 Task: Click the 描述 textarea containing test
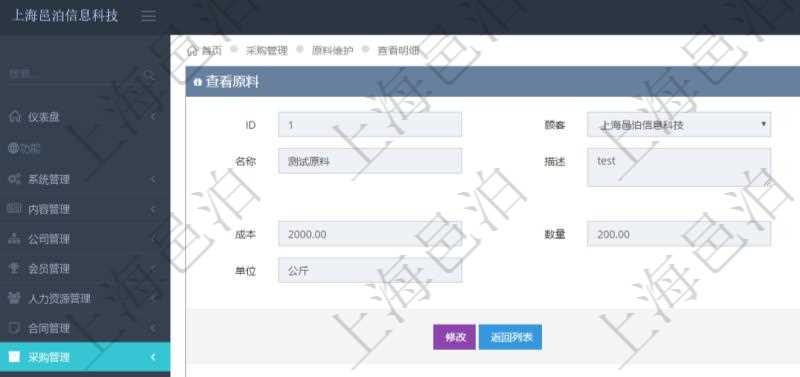(x=679, y=167)
